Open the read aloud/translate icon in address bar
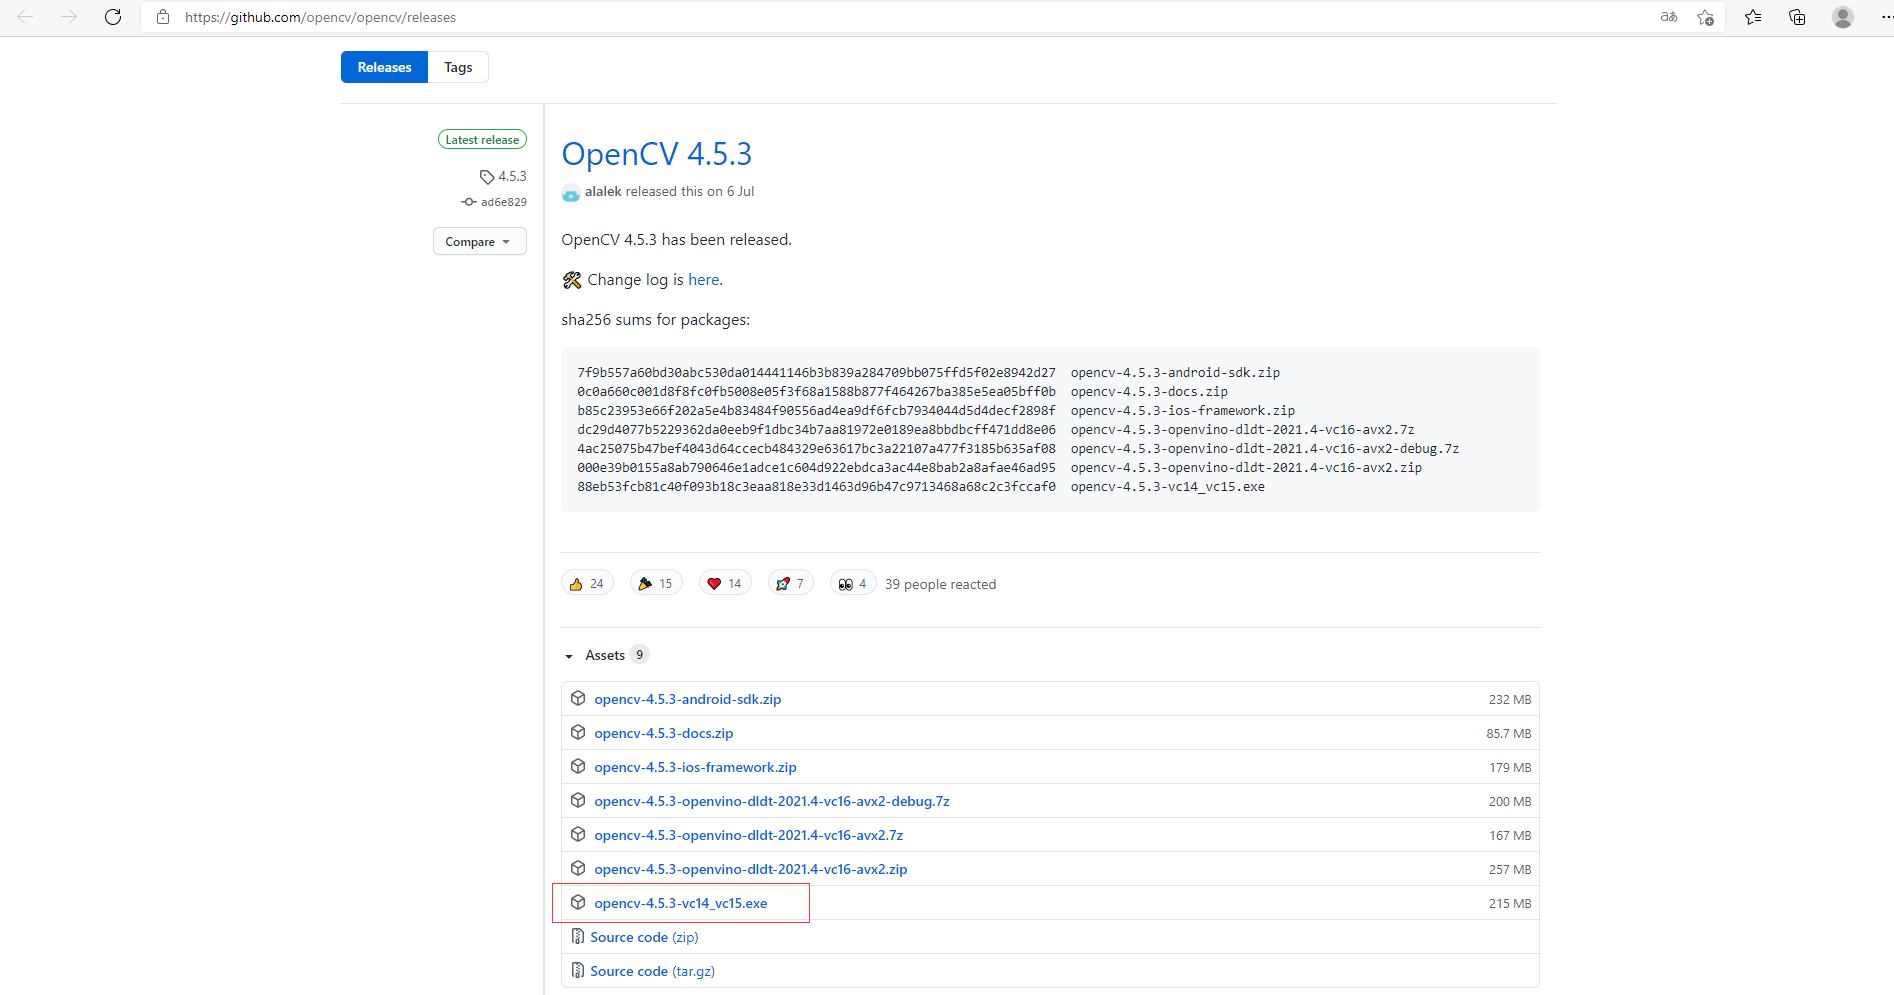1894x995 pixels. point(1669,17)
